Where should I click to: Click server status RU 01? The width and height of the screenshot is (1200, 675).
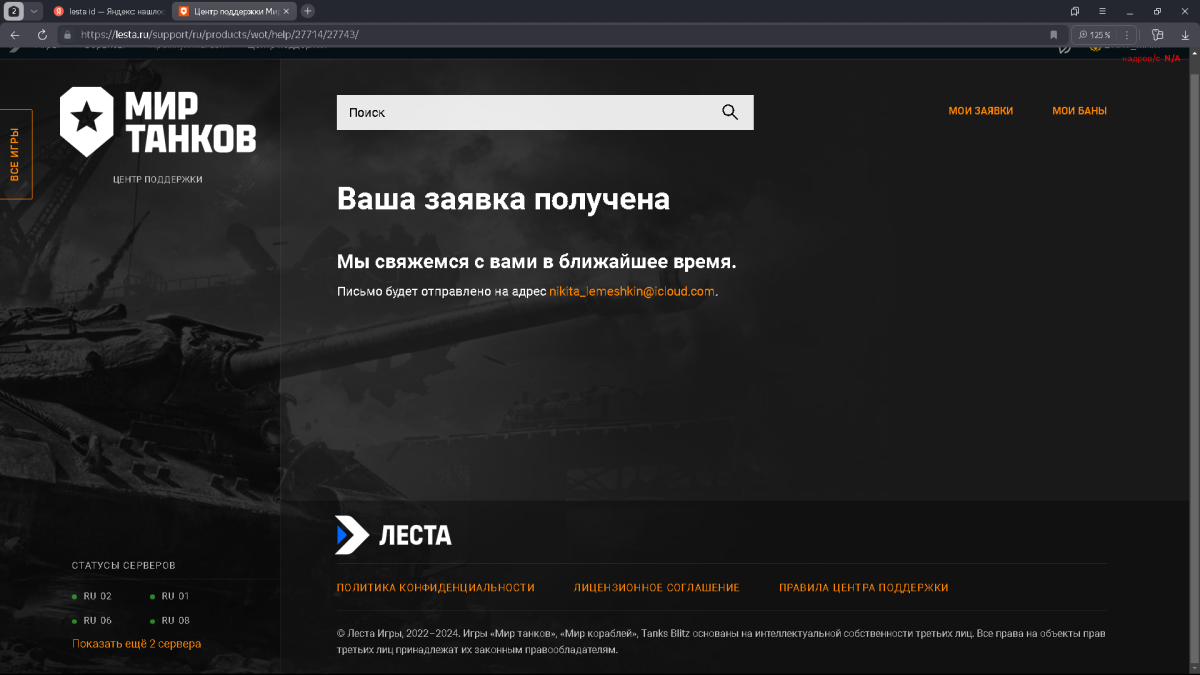(170, 596)
